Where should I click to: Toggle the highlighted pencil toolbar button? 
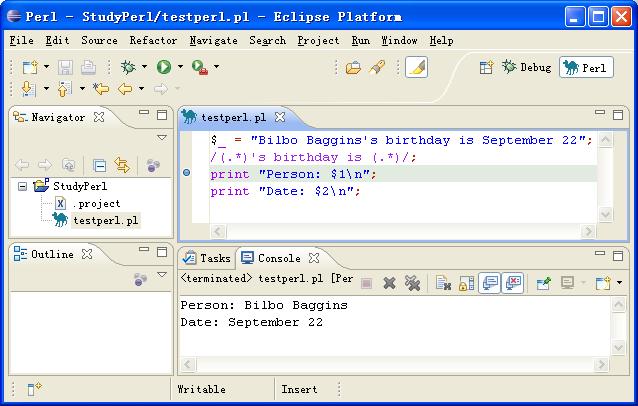416,67
